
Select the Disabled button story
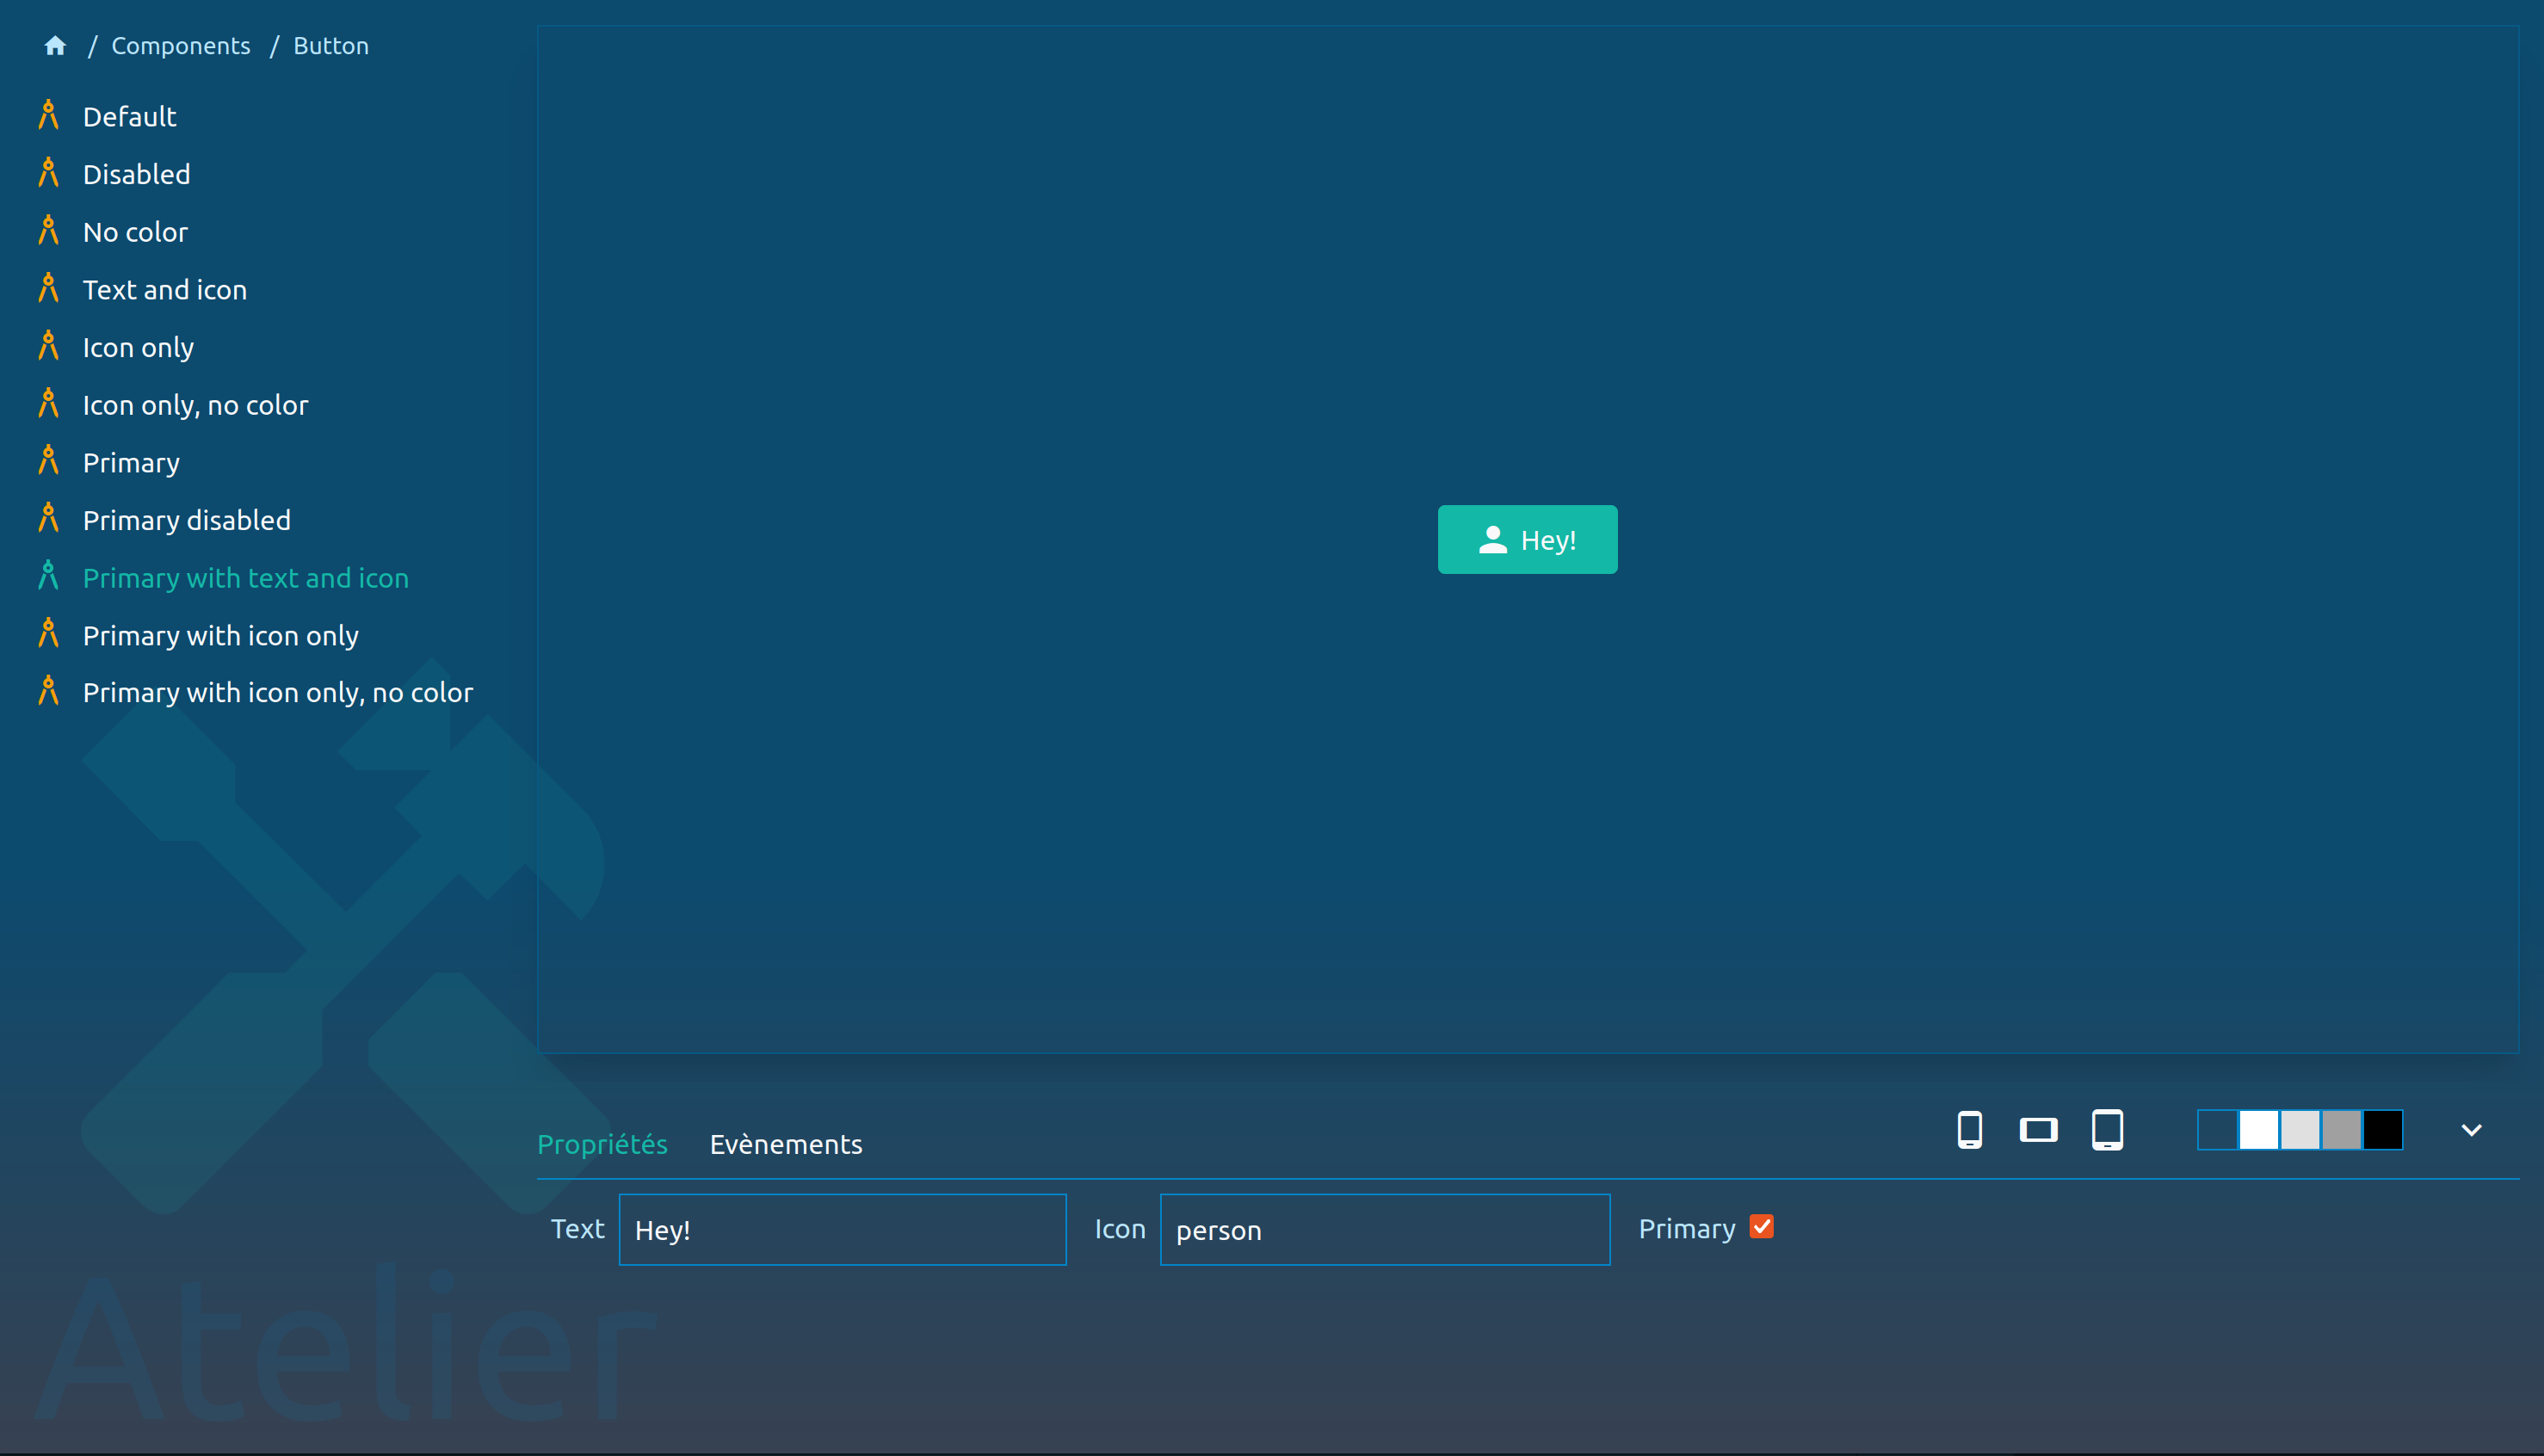[136, 173]
